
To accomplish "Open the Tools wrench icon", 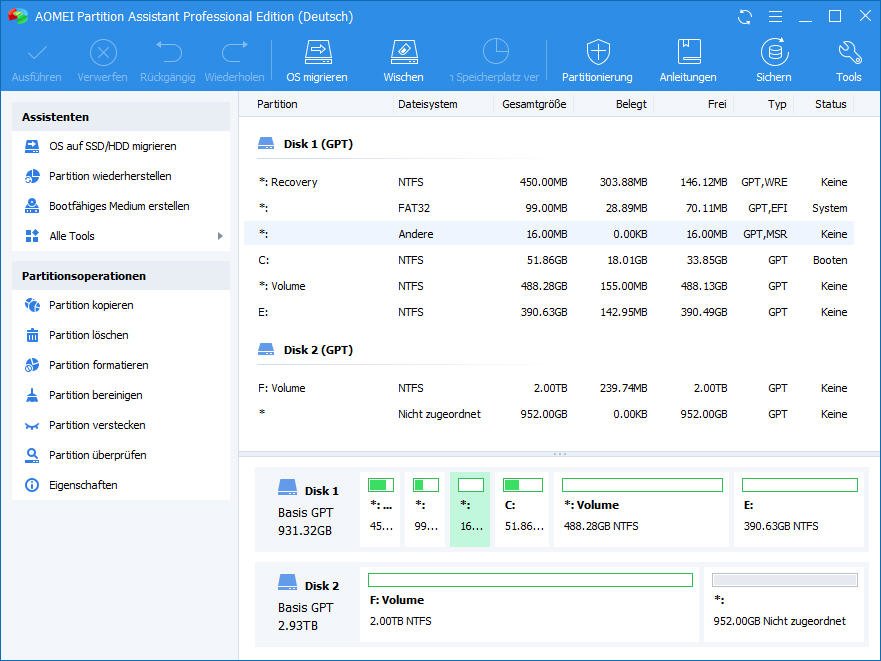I will point(848,52).
